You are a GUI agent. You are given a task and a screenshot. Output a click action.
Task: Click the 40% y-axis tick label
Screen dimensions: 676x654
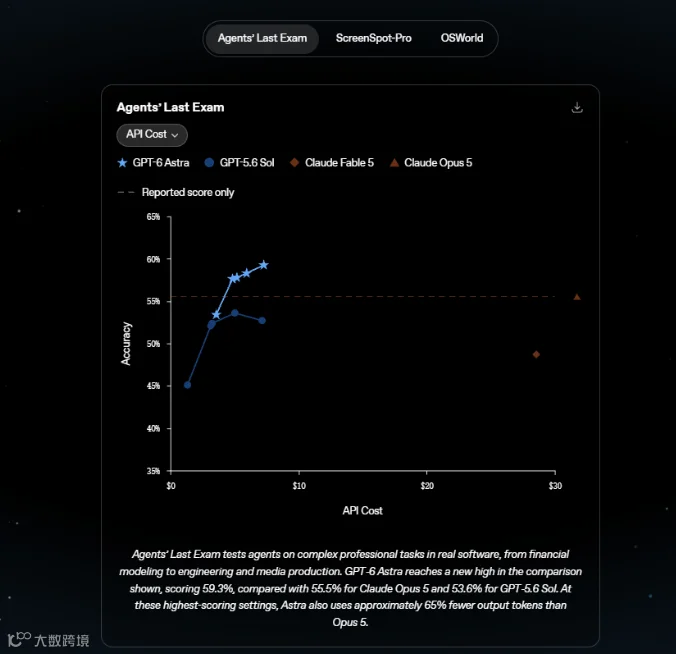(x=153, y=429)
